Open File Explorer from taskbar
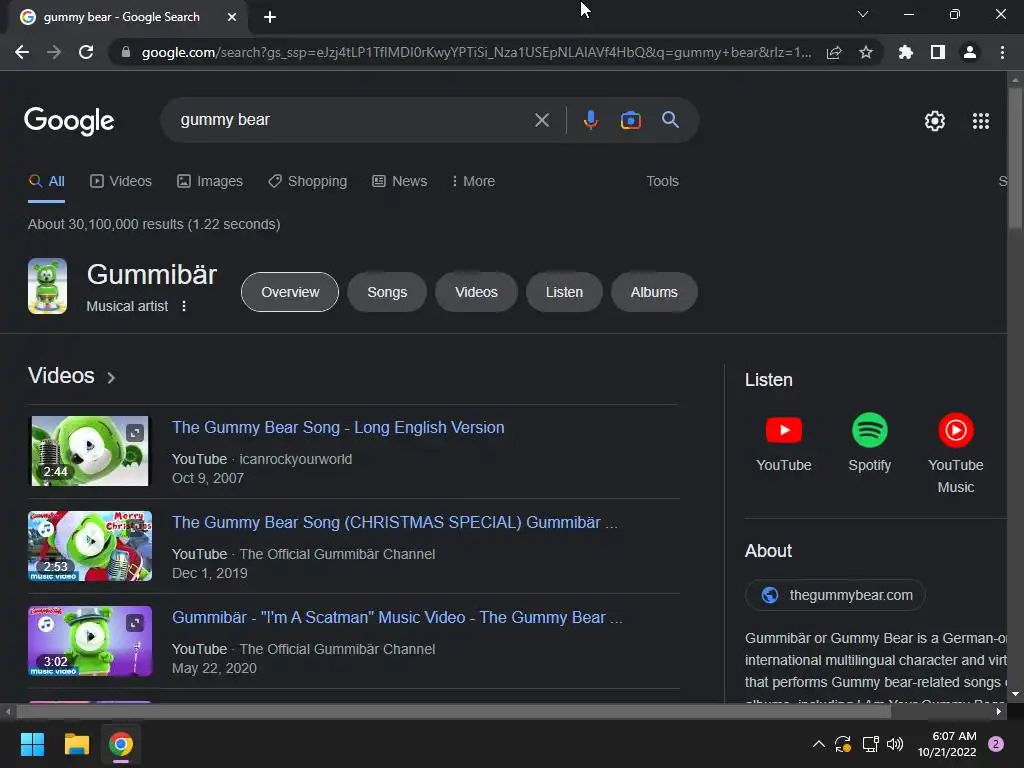Screen dimensions: 1024x768 pyautogui.click(x=76, y=744)
